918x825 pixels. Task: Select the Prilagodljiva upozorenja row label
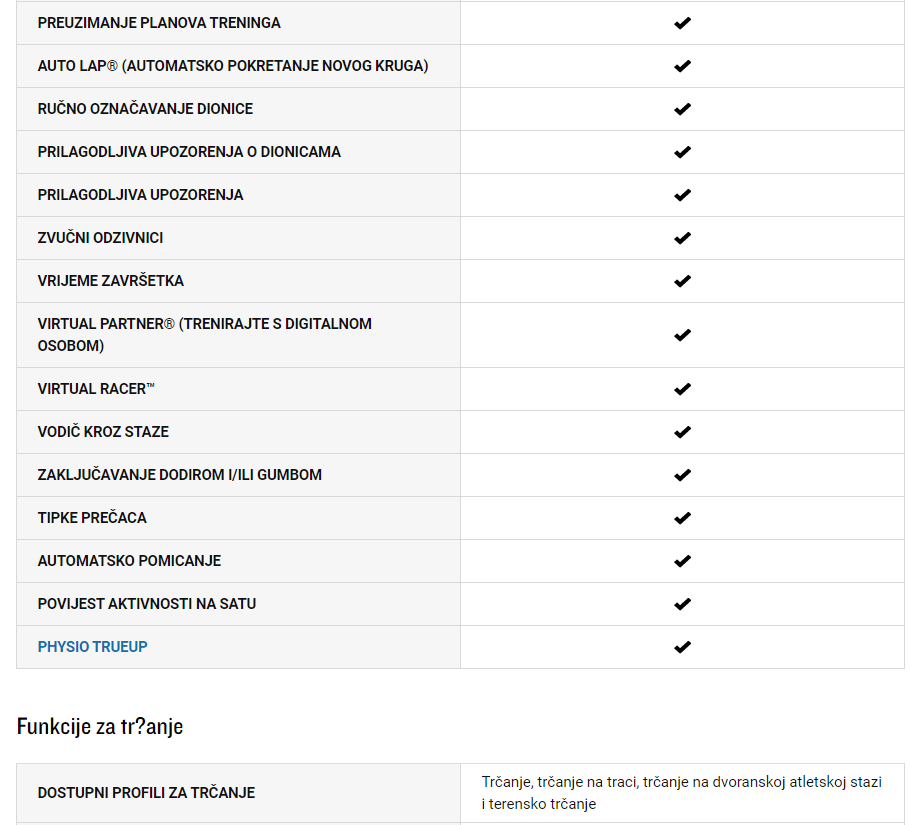tap(141, 195)
